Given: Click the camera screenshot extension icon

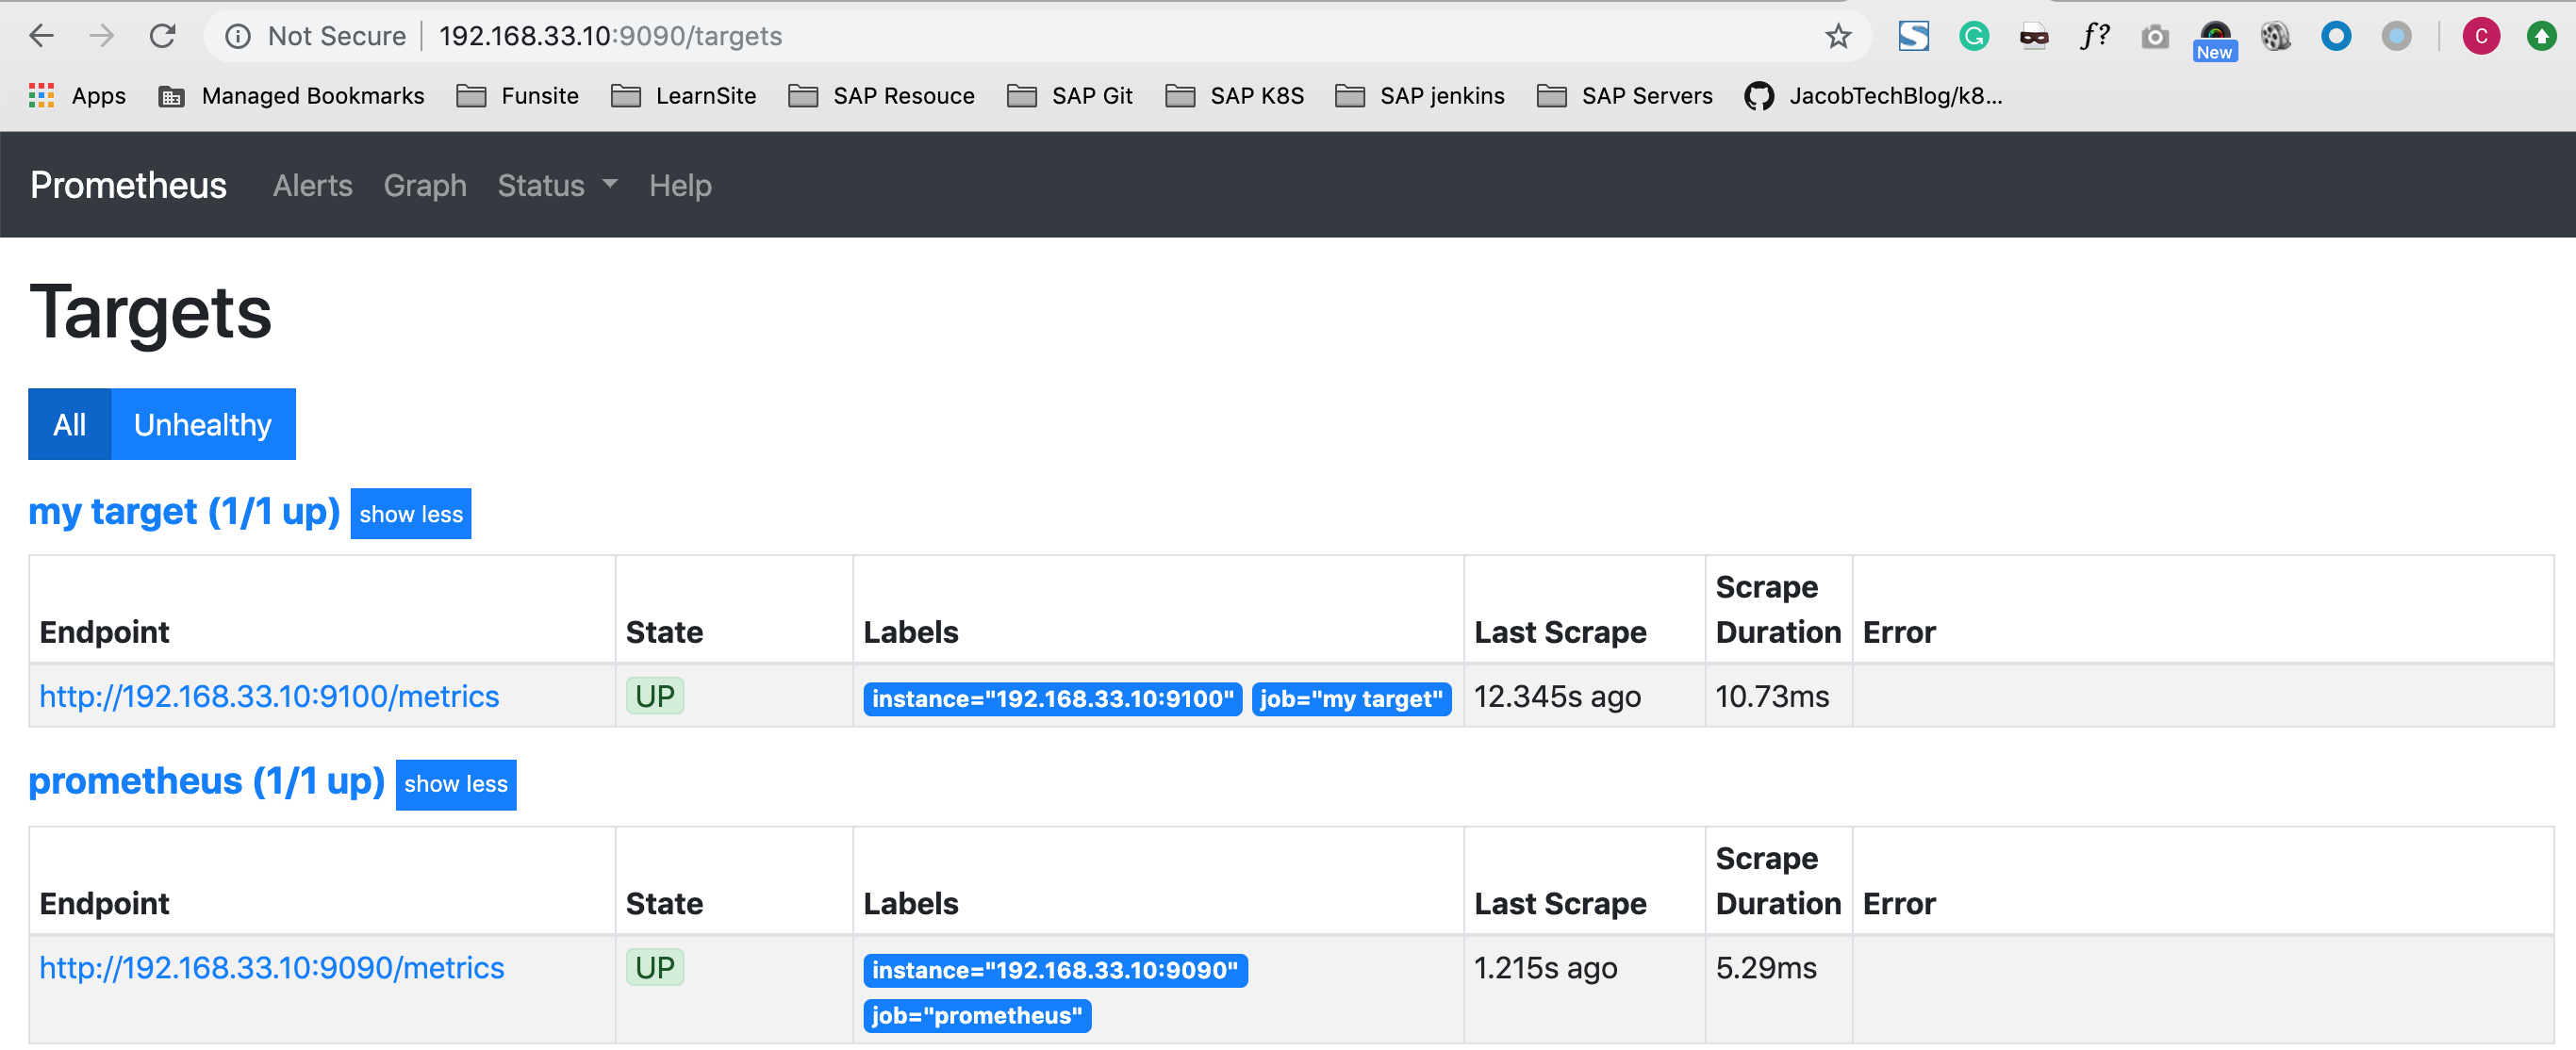Looking at the screenshot, I should 2155,37.
